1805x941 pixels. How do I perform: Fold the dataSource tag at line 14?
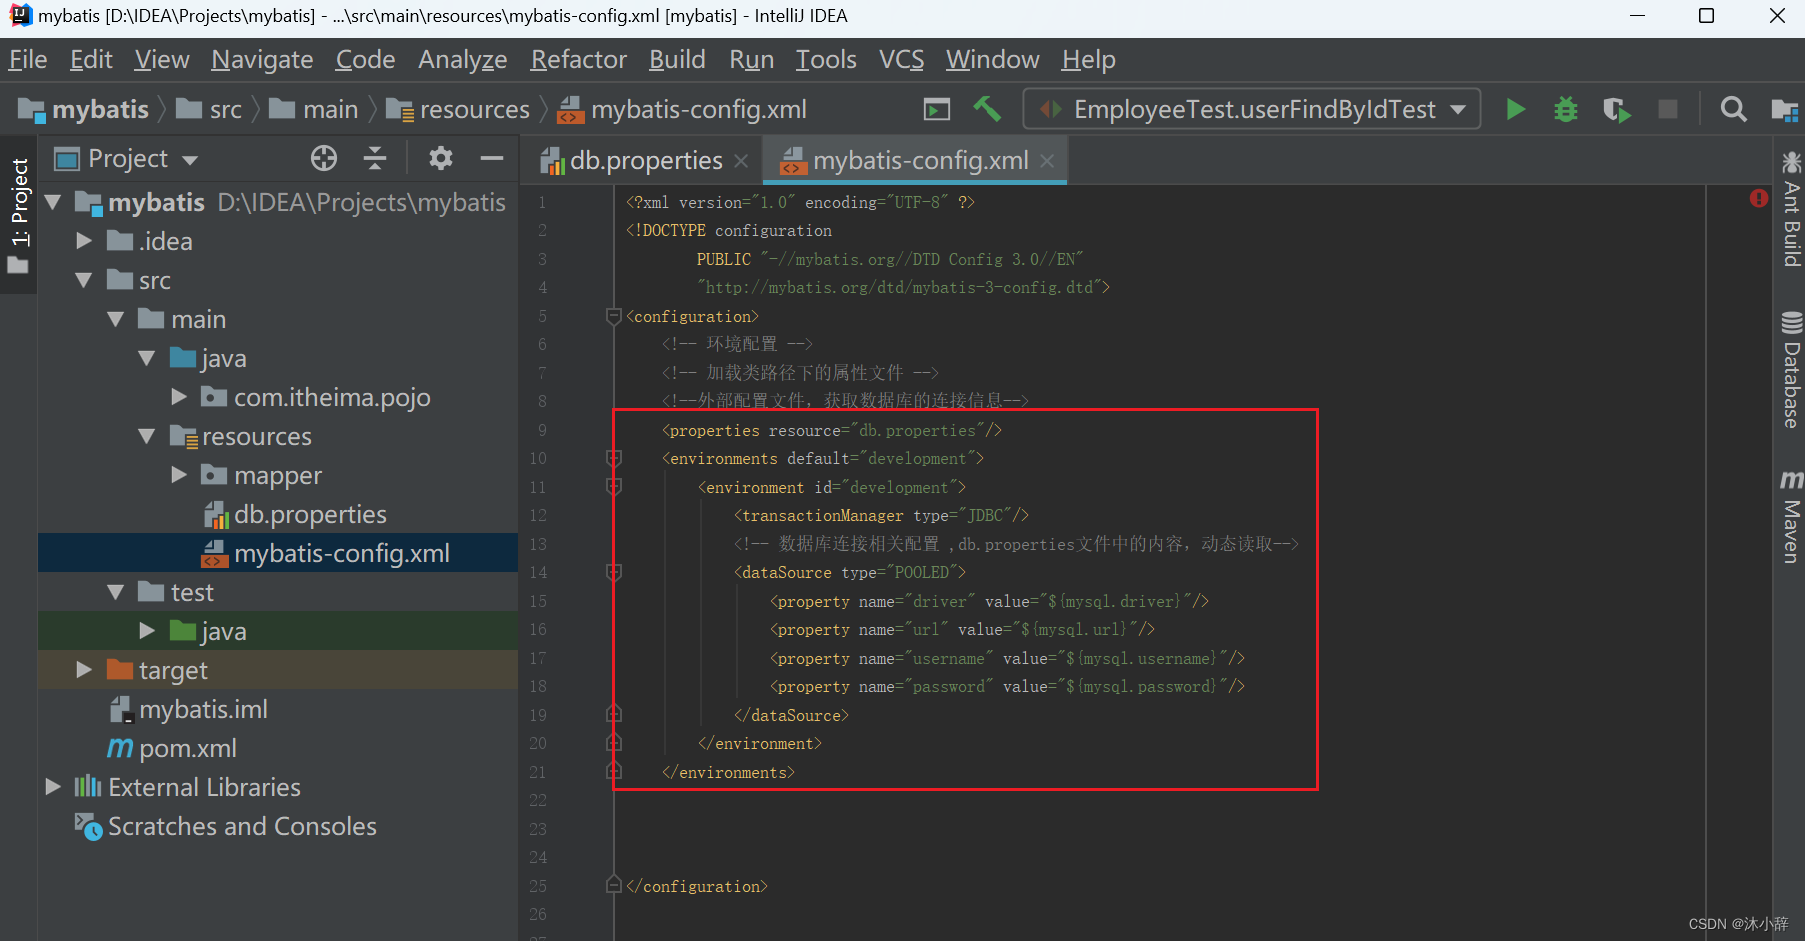614,572
